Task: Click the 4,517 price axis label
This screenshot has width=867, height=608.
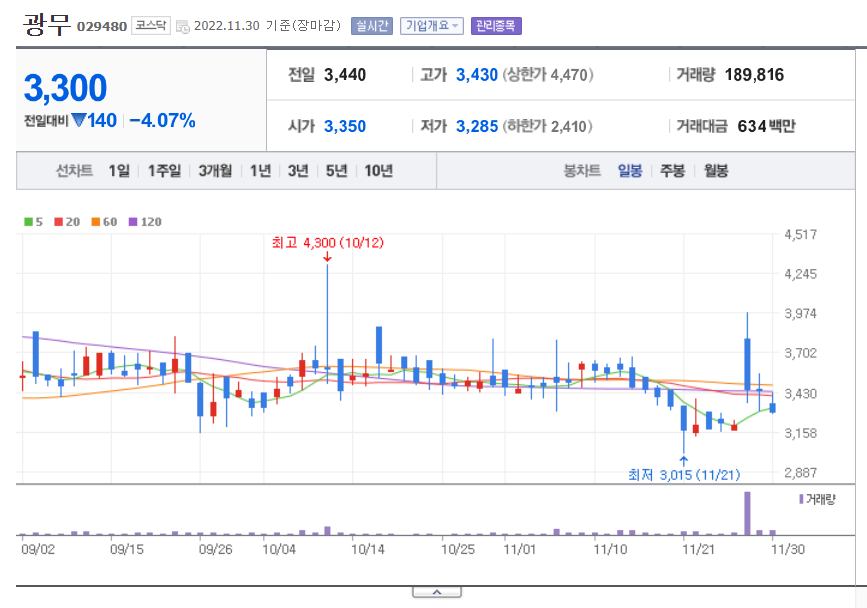Action: tap(801, 234)
